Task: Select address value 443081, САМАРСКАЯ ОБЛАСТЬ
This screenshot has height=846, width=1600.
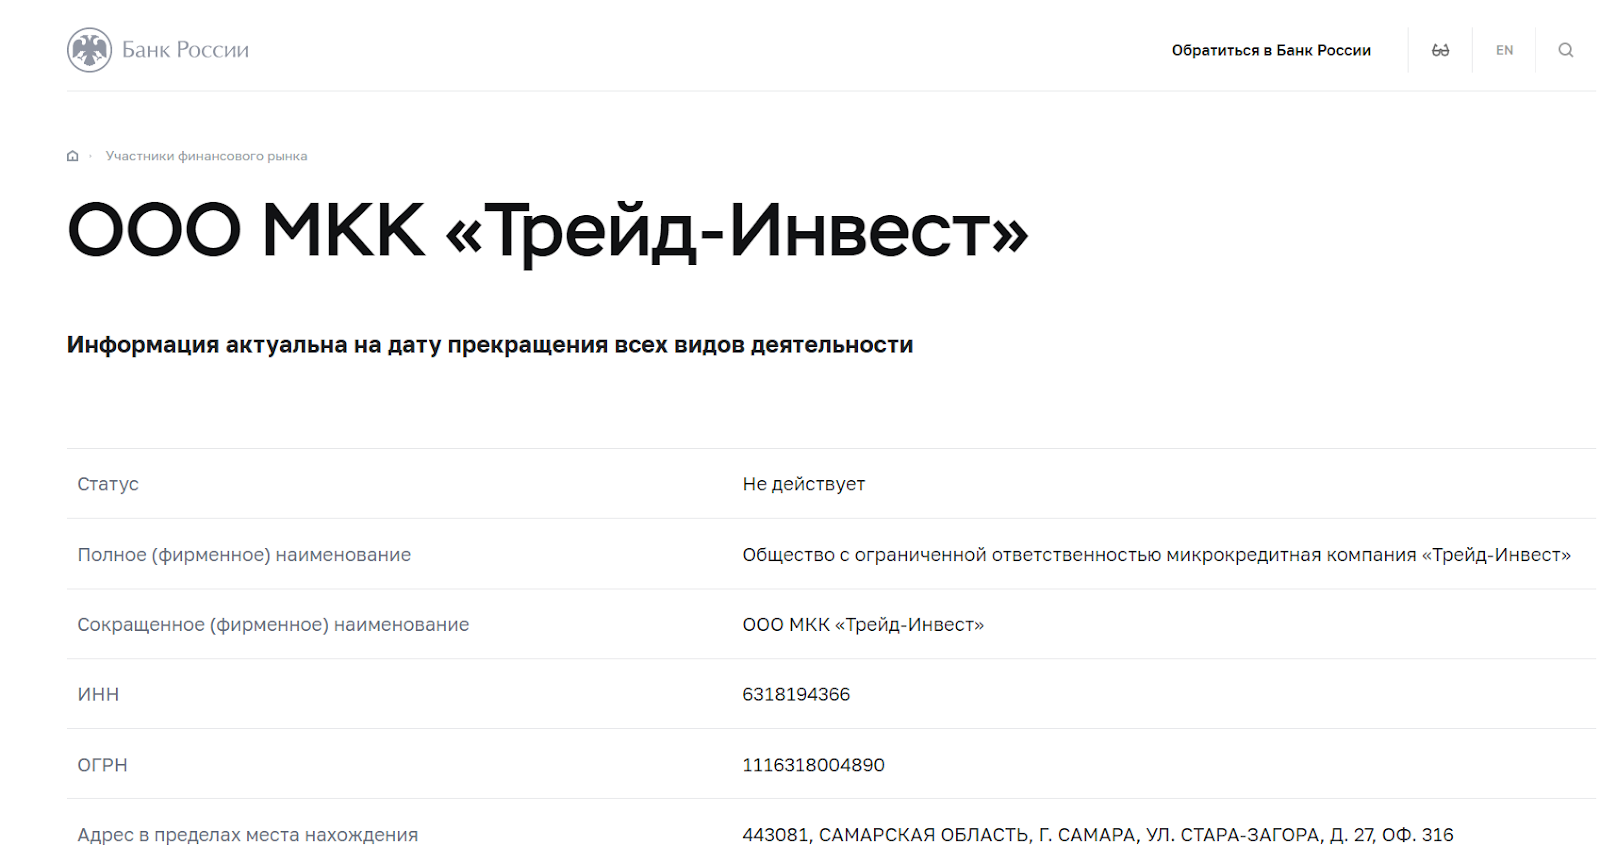Action: [x=1098, y=835]
